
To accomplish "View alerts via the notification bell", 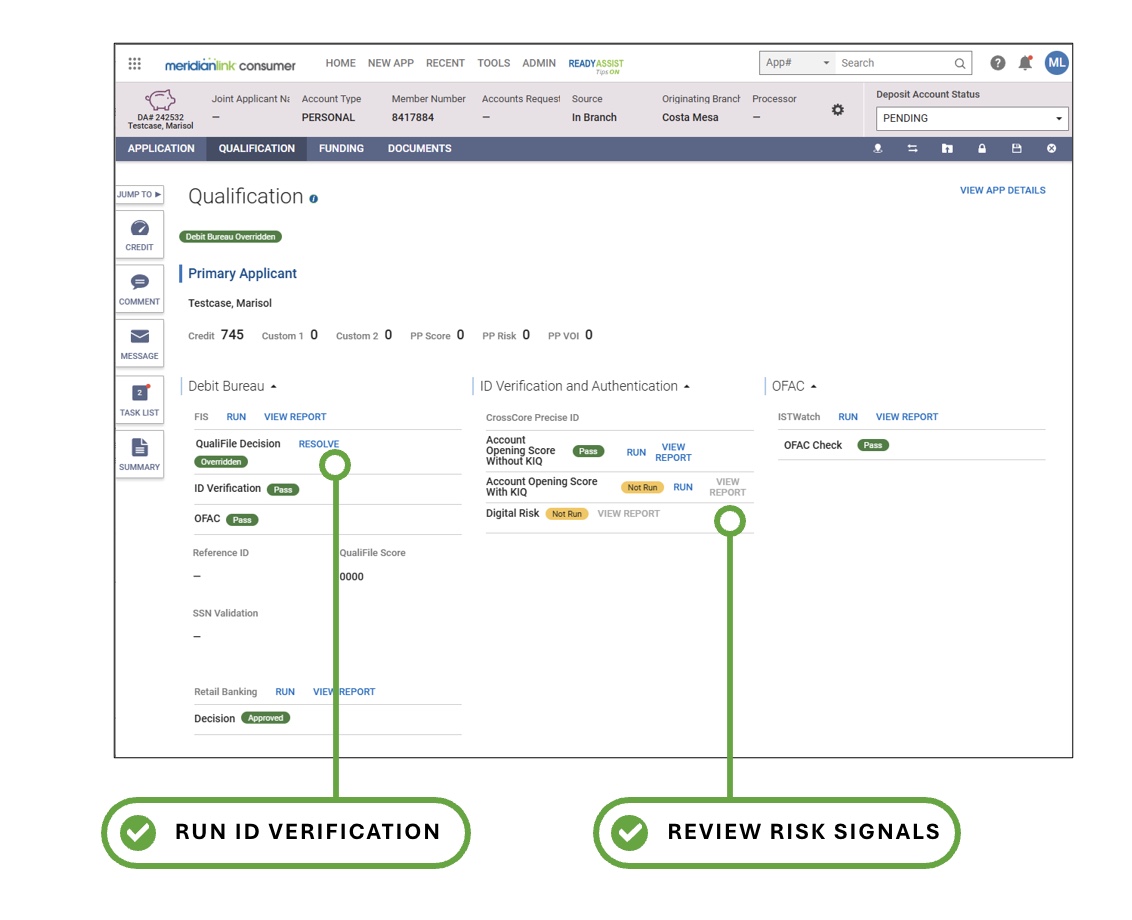I will [1026, 63].
